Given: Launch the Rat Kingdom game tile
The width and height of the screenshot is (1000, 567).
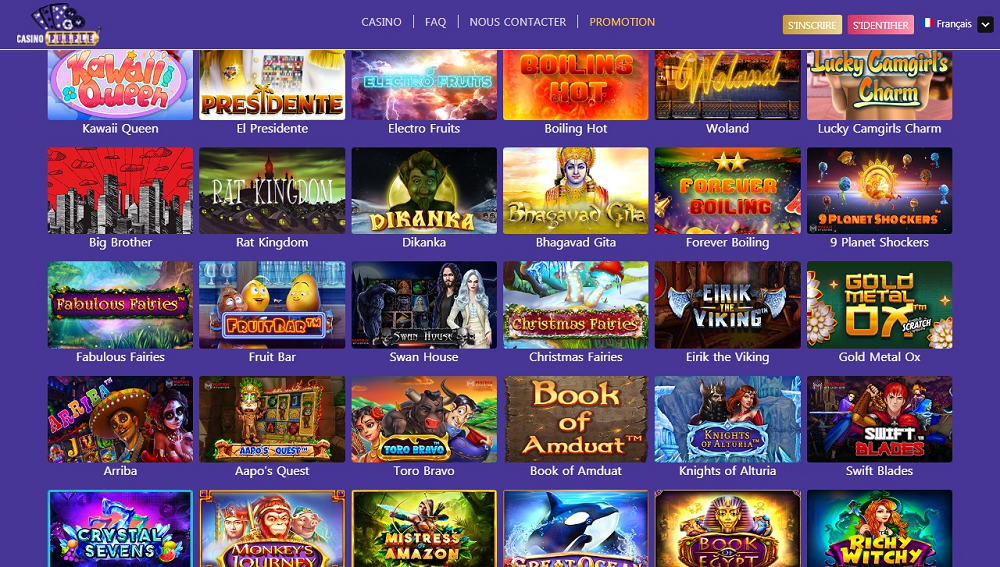Looking at the screenshot, I should coord(272,191).
